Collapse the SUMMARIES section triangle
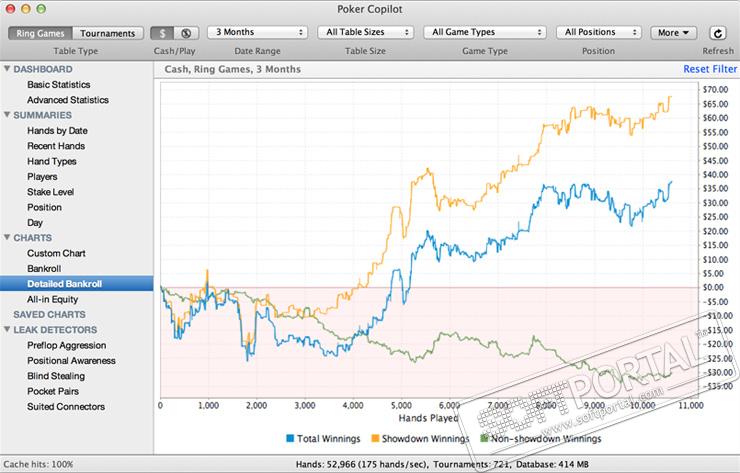 [x=7, y=114]
